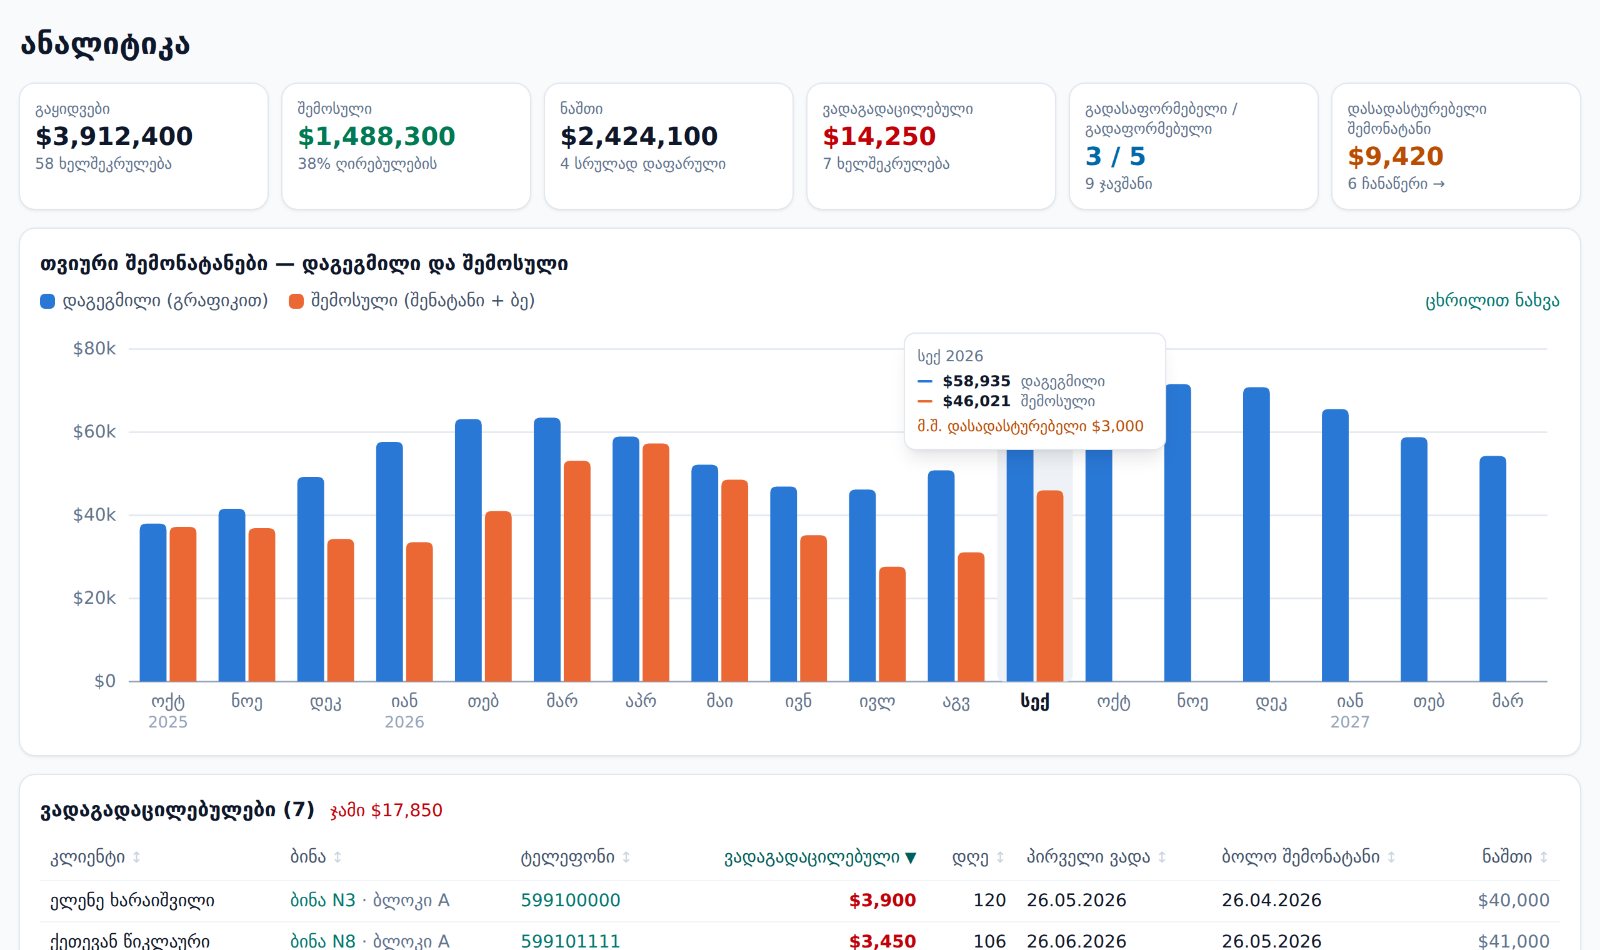Screen dimensions: 1600x950
Task: Click the overdue amount $14,250
Action: pyautogui.click(x=879, y=136)
